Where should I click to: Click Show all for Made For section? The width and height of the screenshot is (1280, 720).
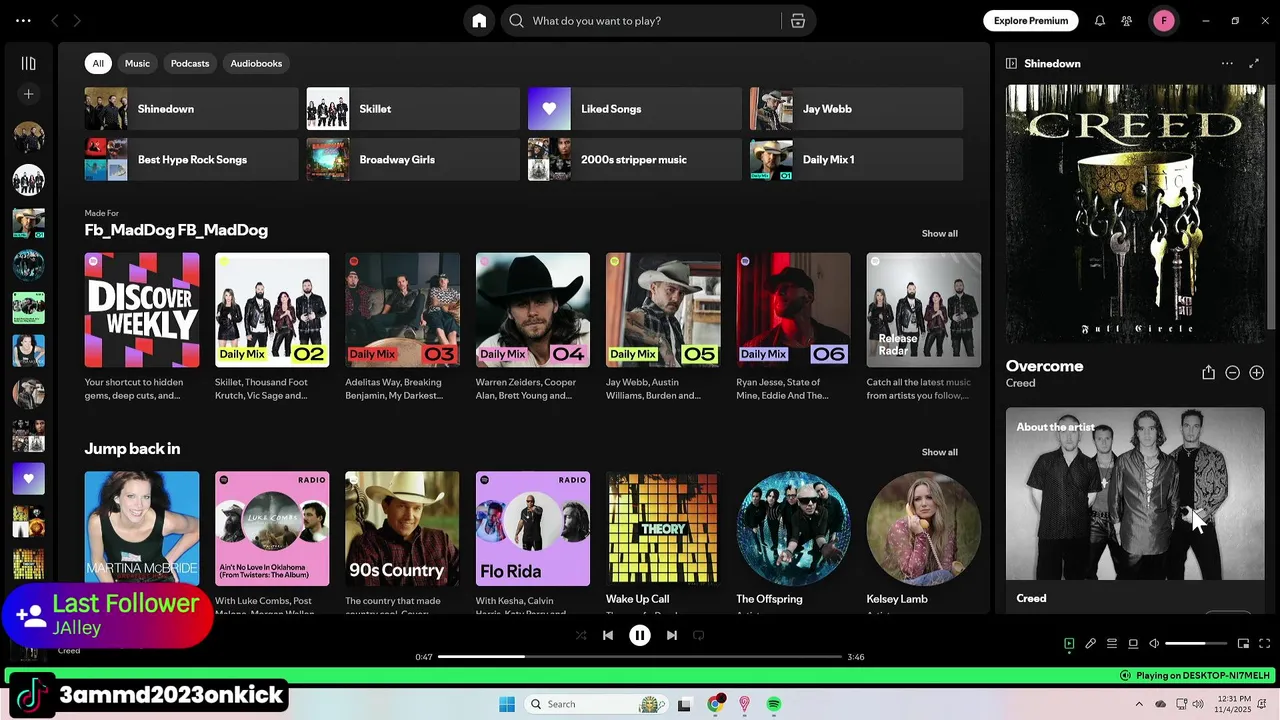(x=939, y=233)
